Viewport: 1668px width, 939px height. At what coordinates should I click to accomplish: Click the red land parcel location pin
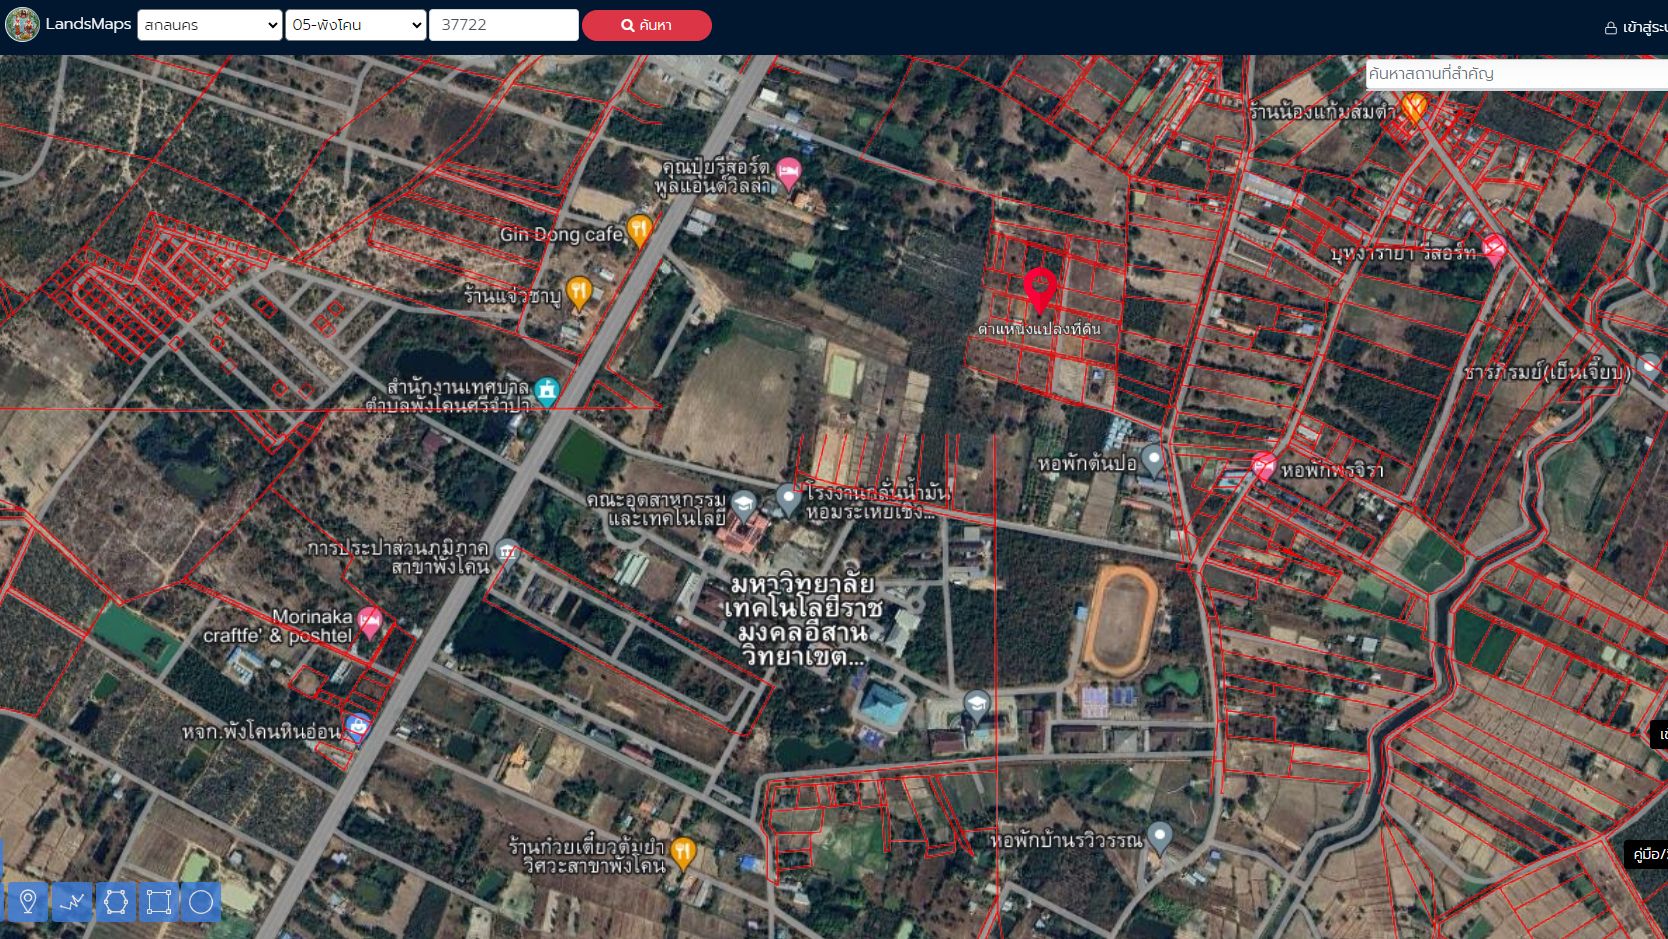coord(1040,290)
